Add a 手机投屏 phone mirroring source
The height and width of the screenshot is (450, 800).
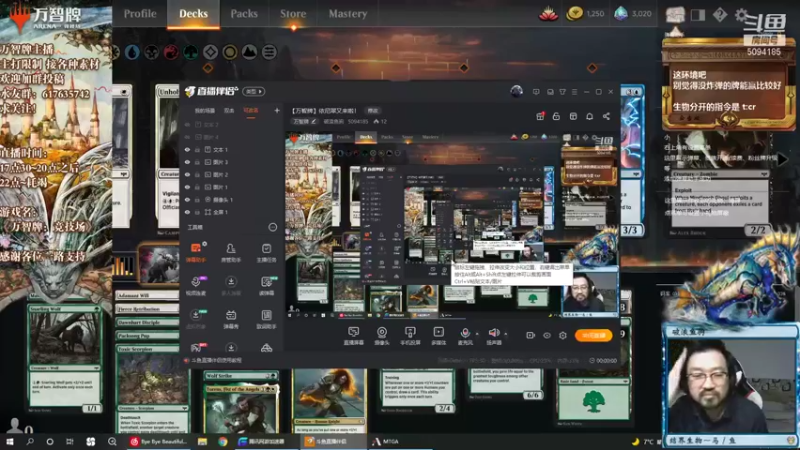(x=410, y=336)
